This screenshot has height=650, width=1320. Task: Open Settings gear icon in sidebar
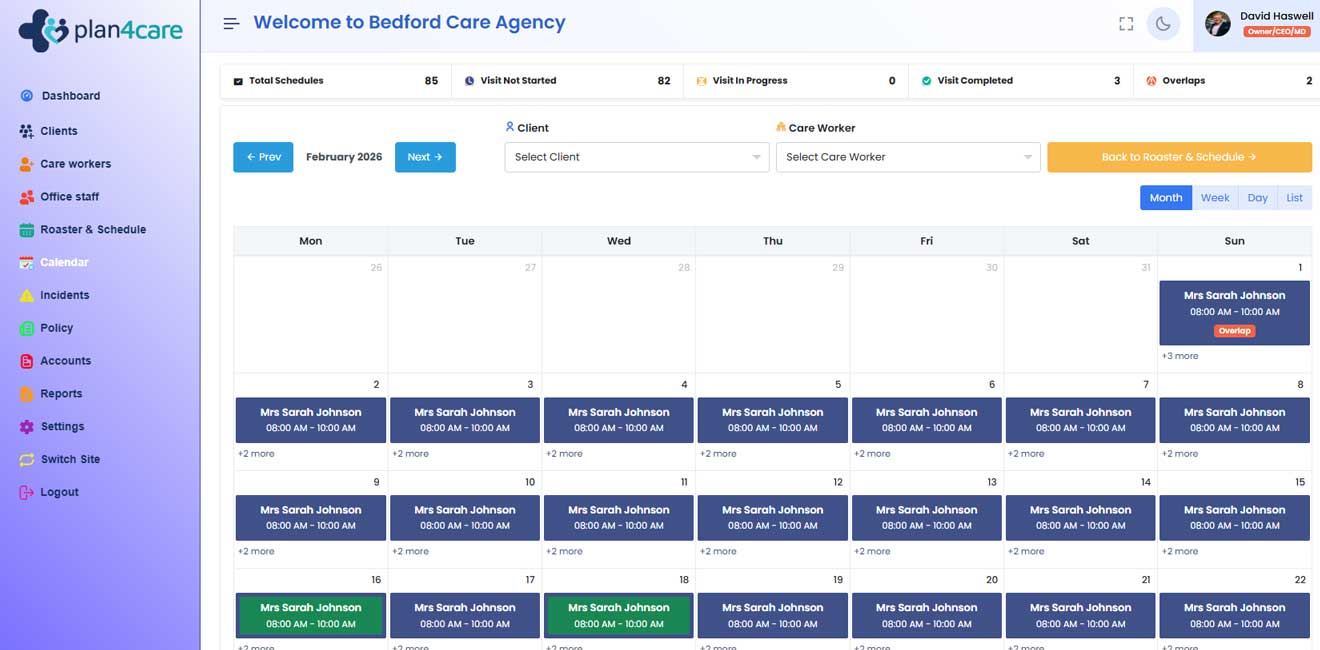[x=27, y=427]
